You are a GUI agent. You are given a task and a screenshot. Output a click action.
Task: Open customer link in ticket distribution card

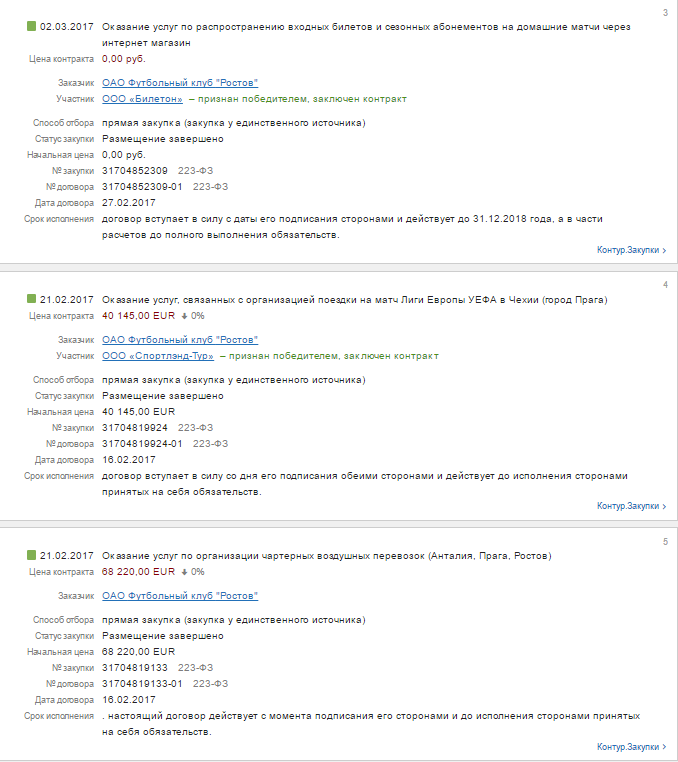(x=180, y=83)
